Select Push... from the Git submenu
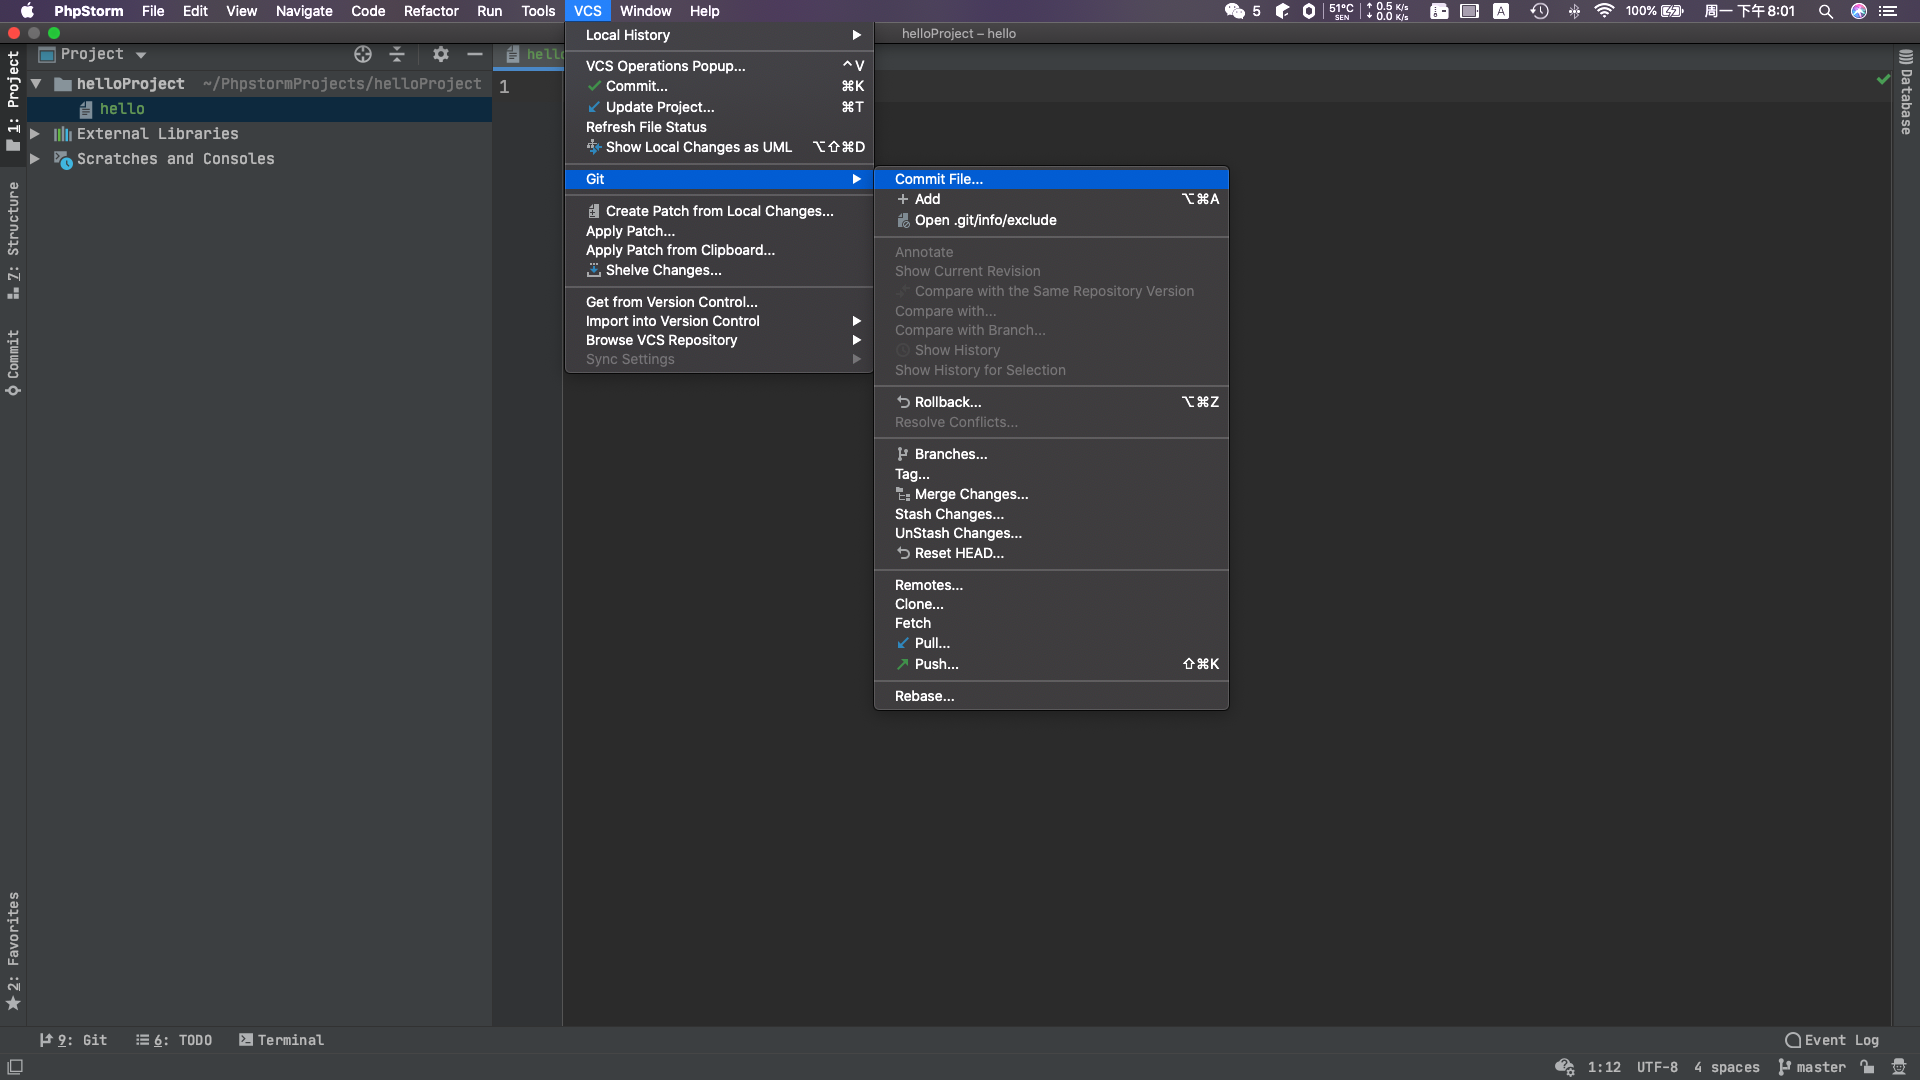This screenshot has height=1080, width=1920. [935, 664]
